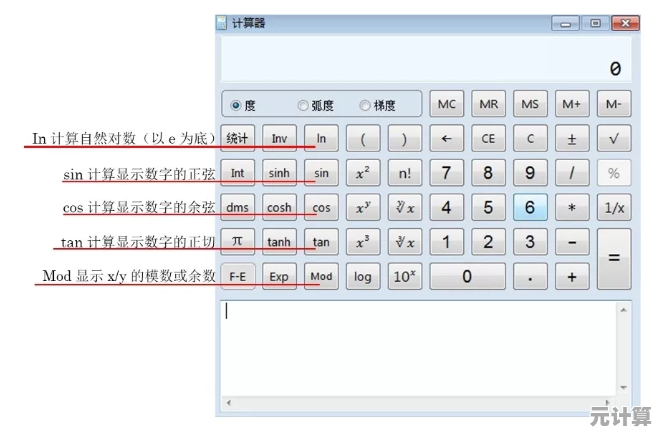The width and height of the screenshot is (658, 435).
Task: Click the down arrow of history scrollbar
Action: (x=624, y=387)
